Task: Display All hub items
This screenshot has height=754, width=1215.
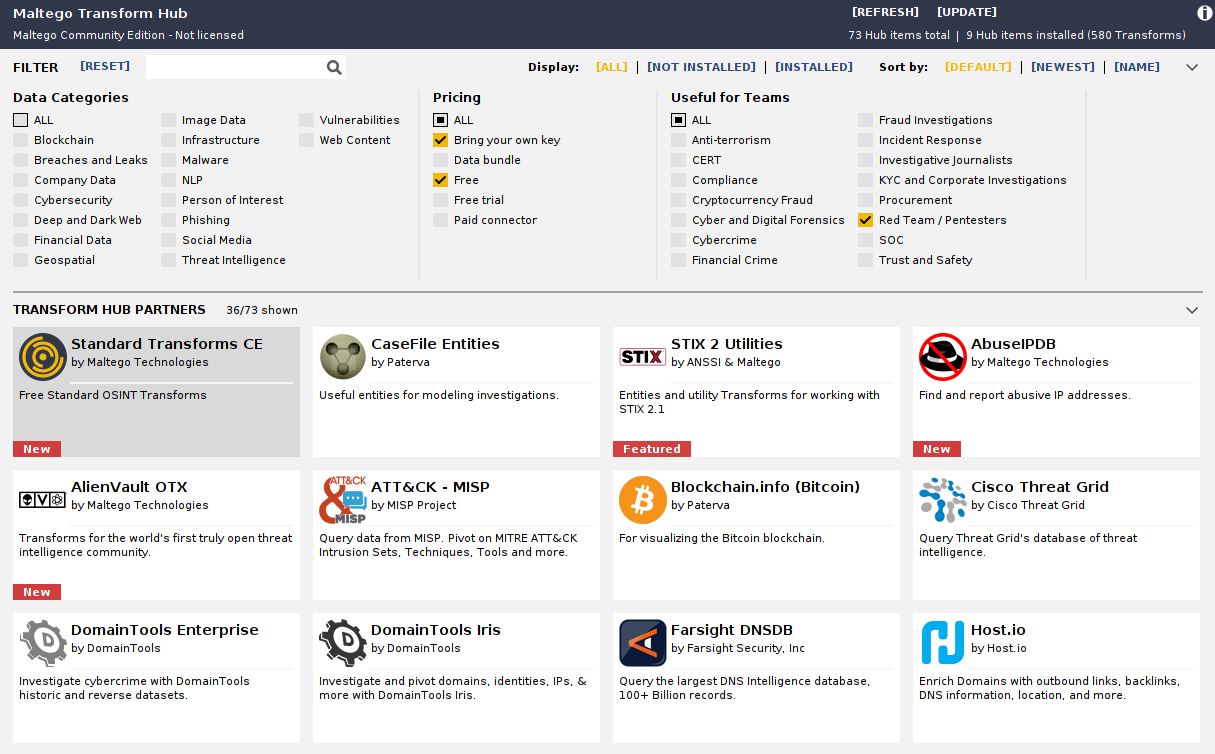Action: (x=612, y=67)
